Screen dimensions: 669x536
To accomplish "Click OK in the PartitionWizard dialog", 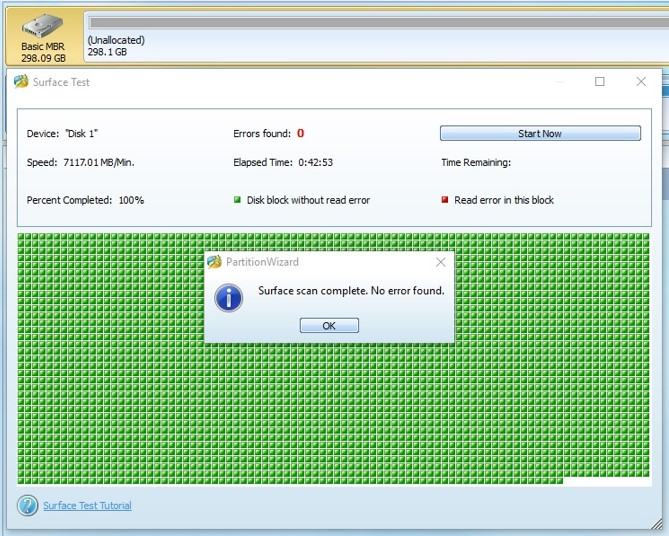I will 329,326.
